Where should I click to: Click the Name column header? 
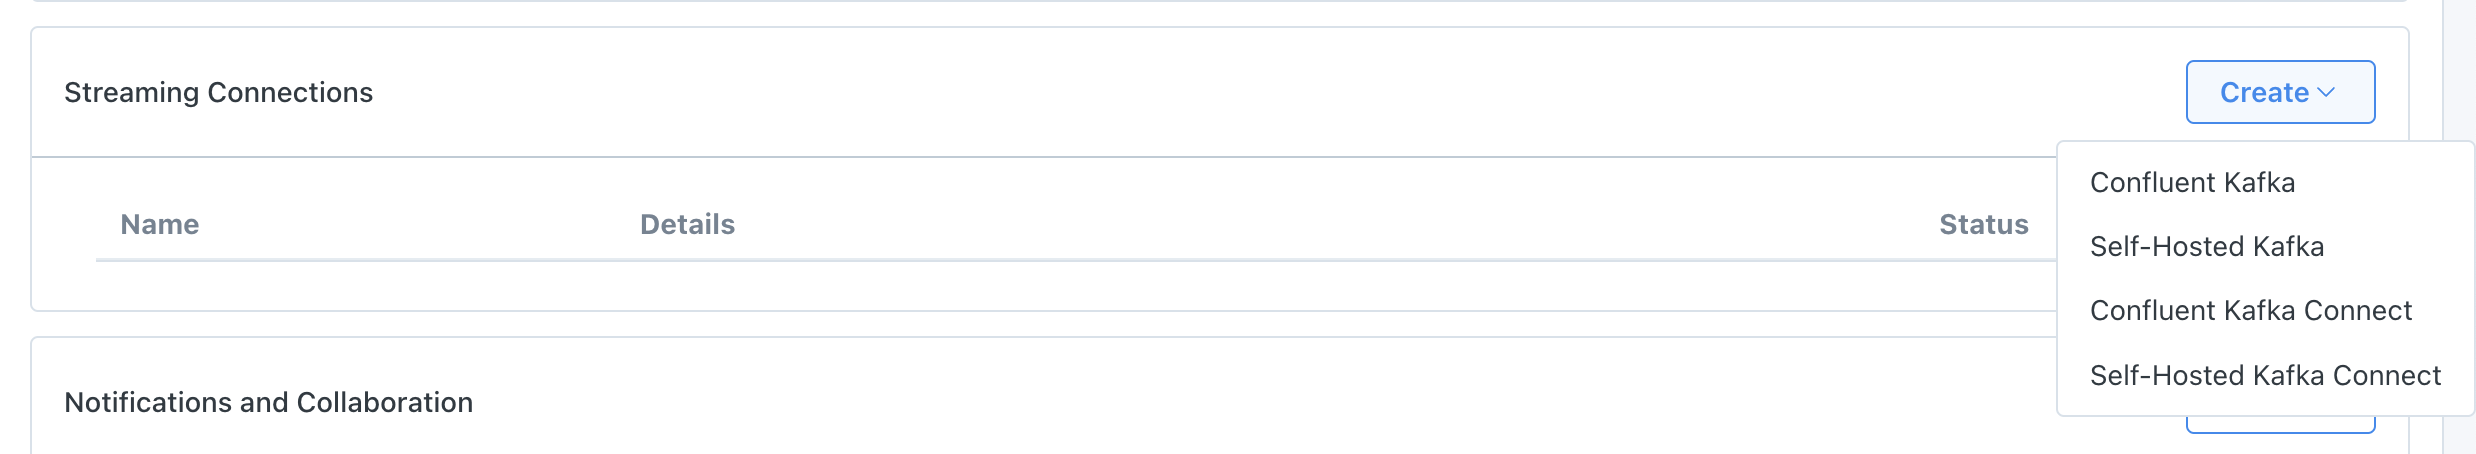click(x=160, y=225)
